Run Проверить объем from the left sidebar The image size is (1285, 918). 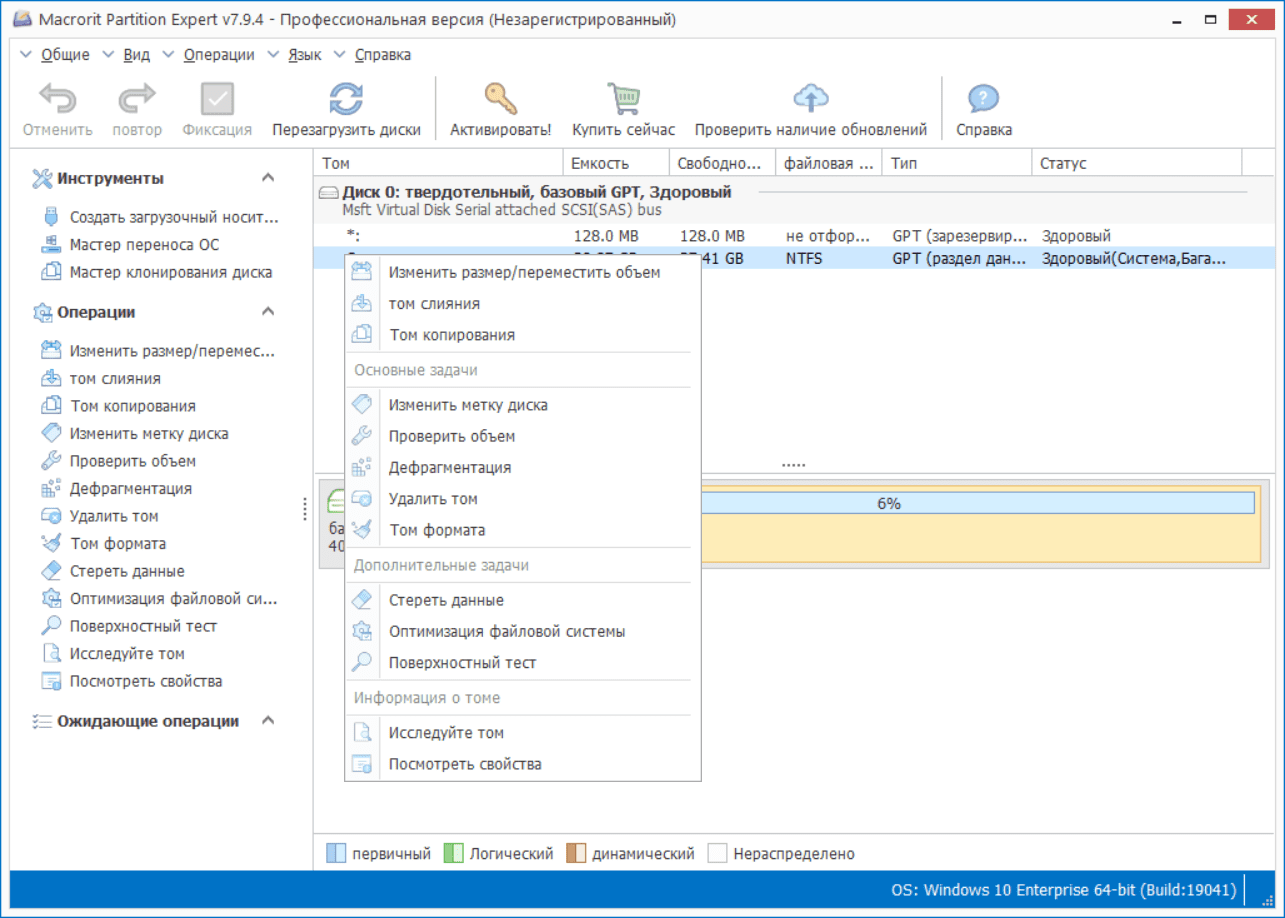pos(119,461)
